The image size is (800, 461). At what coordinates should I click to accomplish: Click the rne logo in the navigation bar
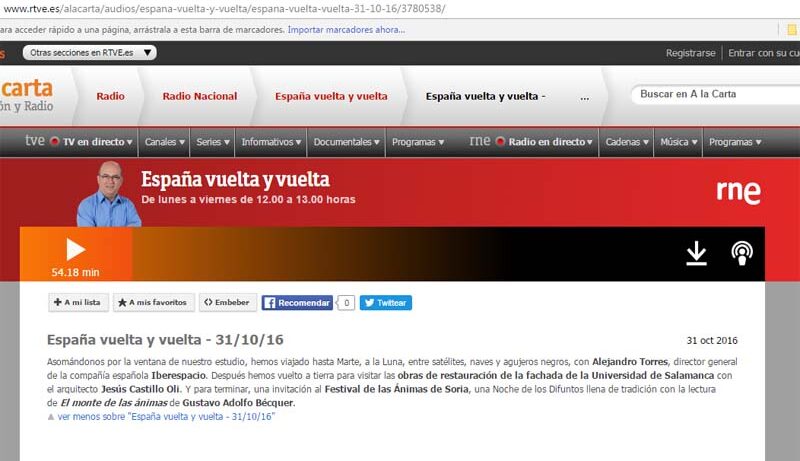click(480, 140)
